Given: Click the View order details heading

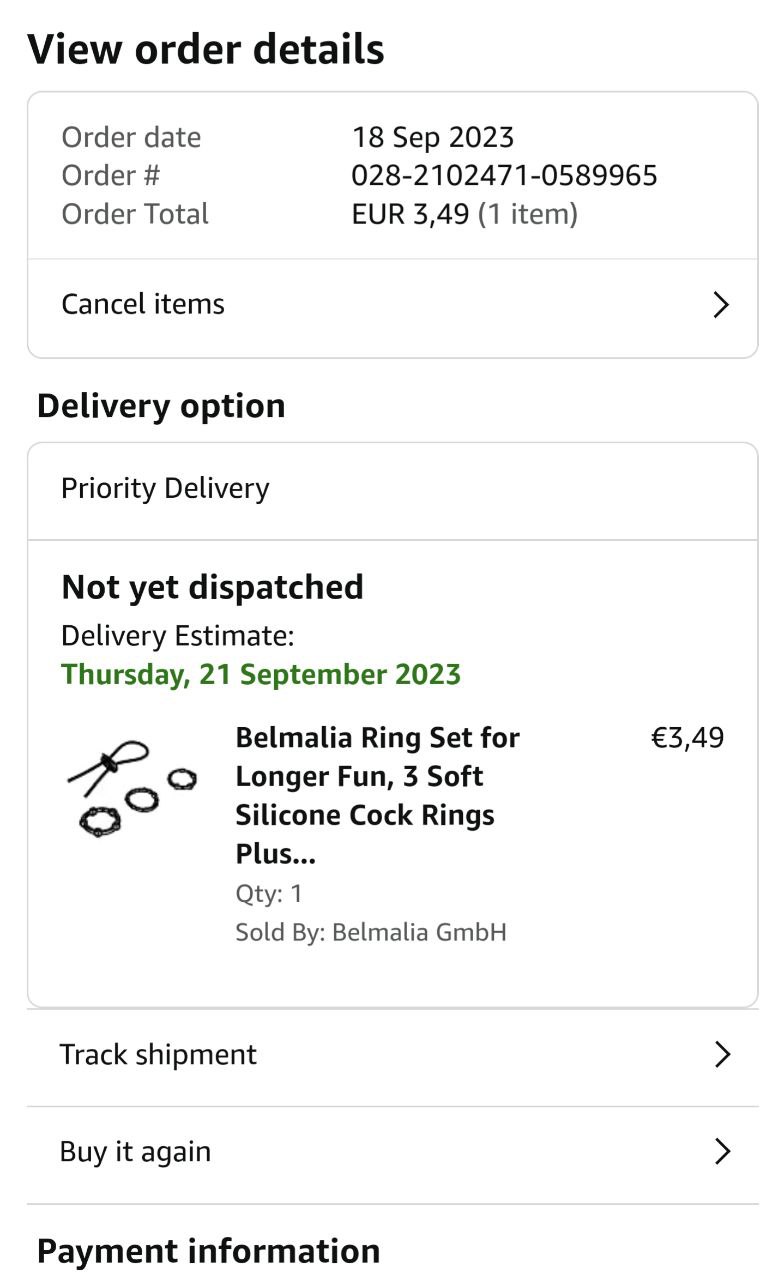Looking at the screenshot, I should click(x=206, y=49).
